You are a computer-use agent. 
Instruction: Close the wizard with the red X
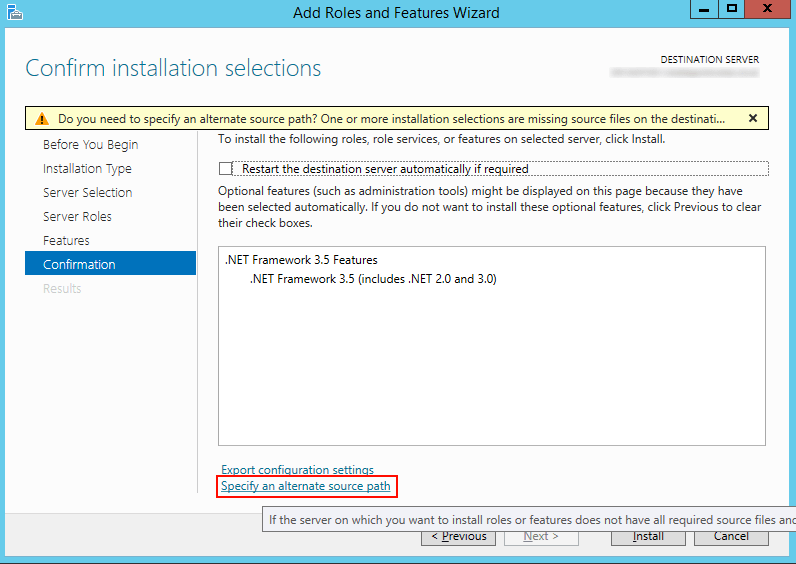(769, 9)
